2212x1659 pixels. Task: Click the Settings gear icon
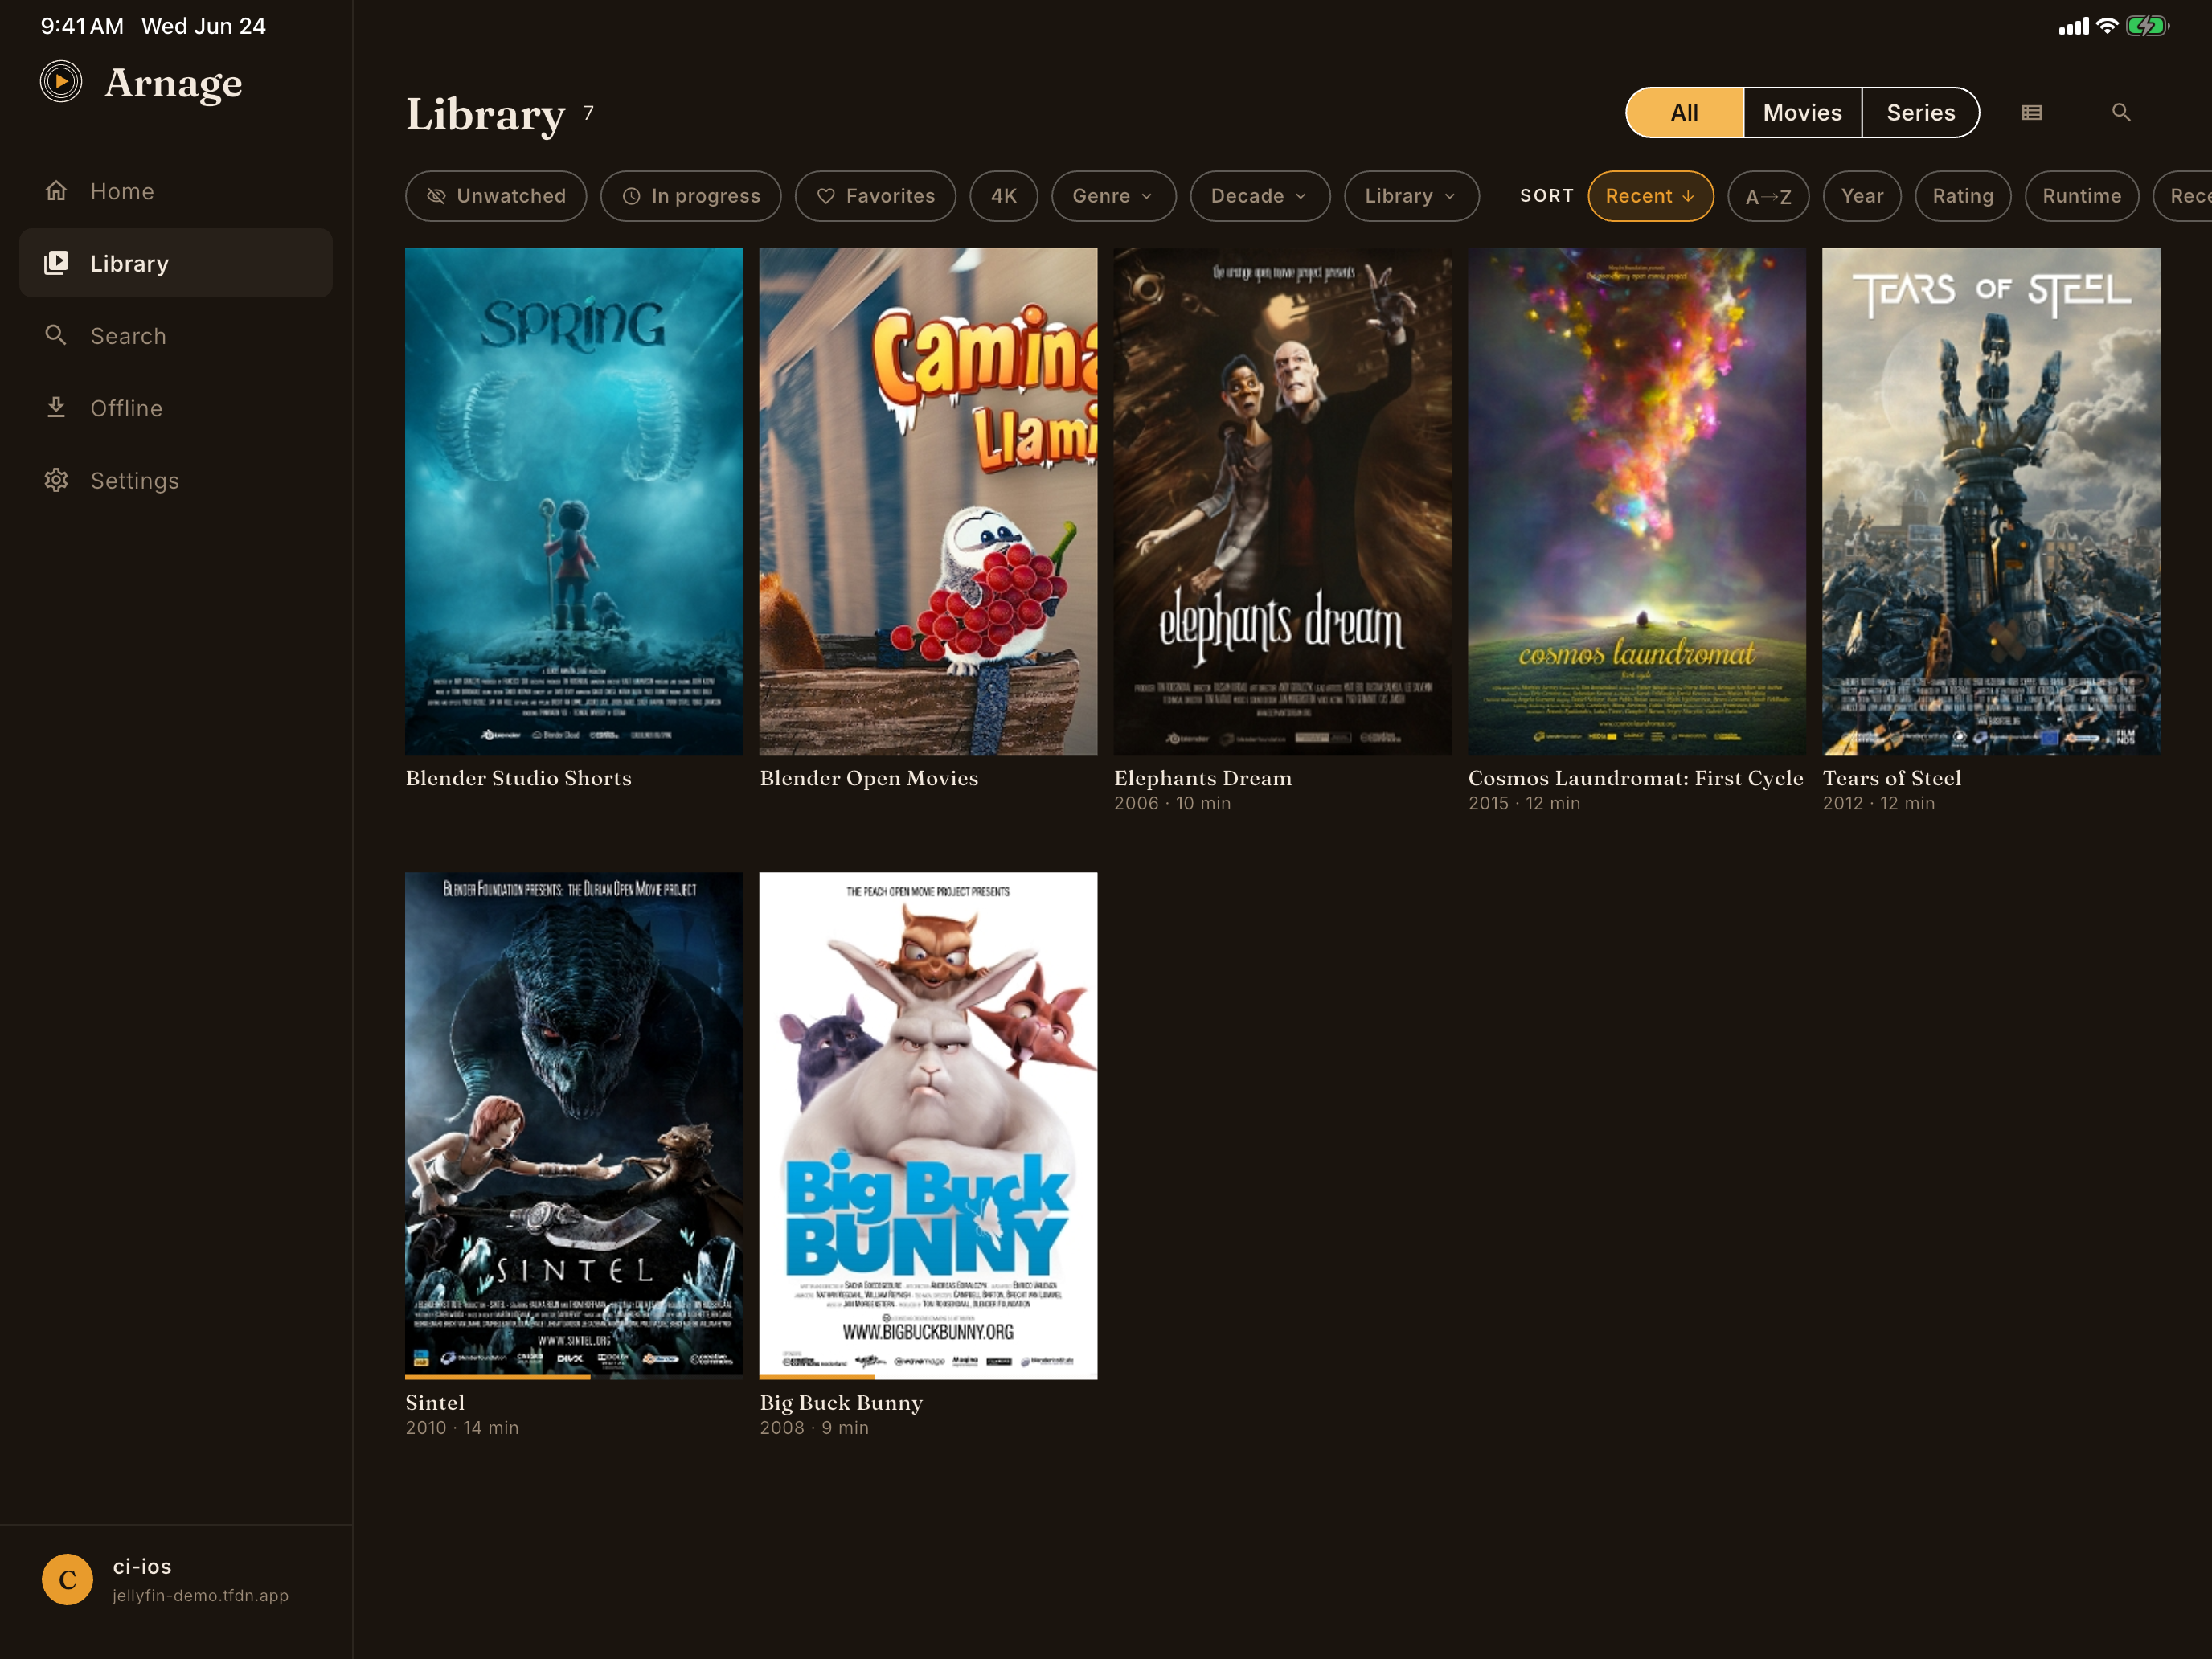56,480
